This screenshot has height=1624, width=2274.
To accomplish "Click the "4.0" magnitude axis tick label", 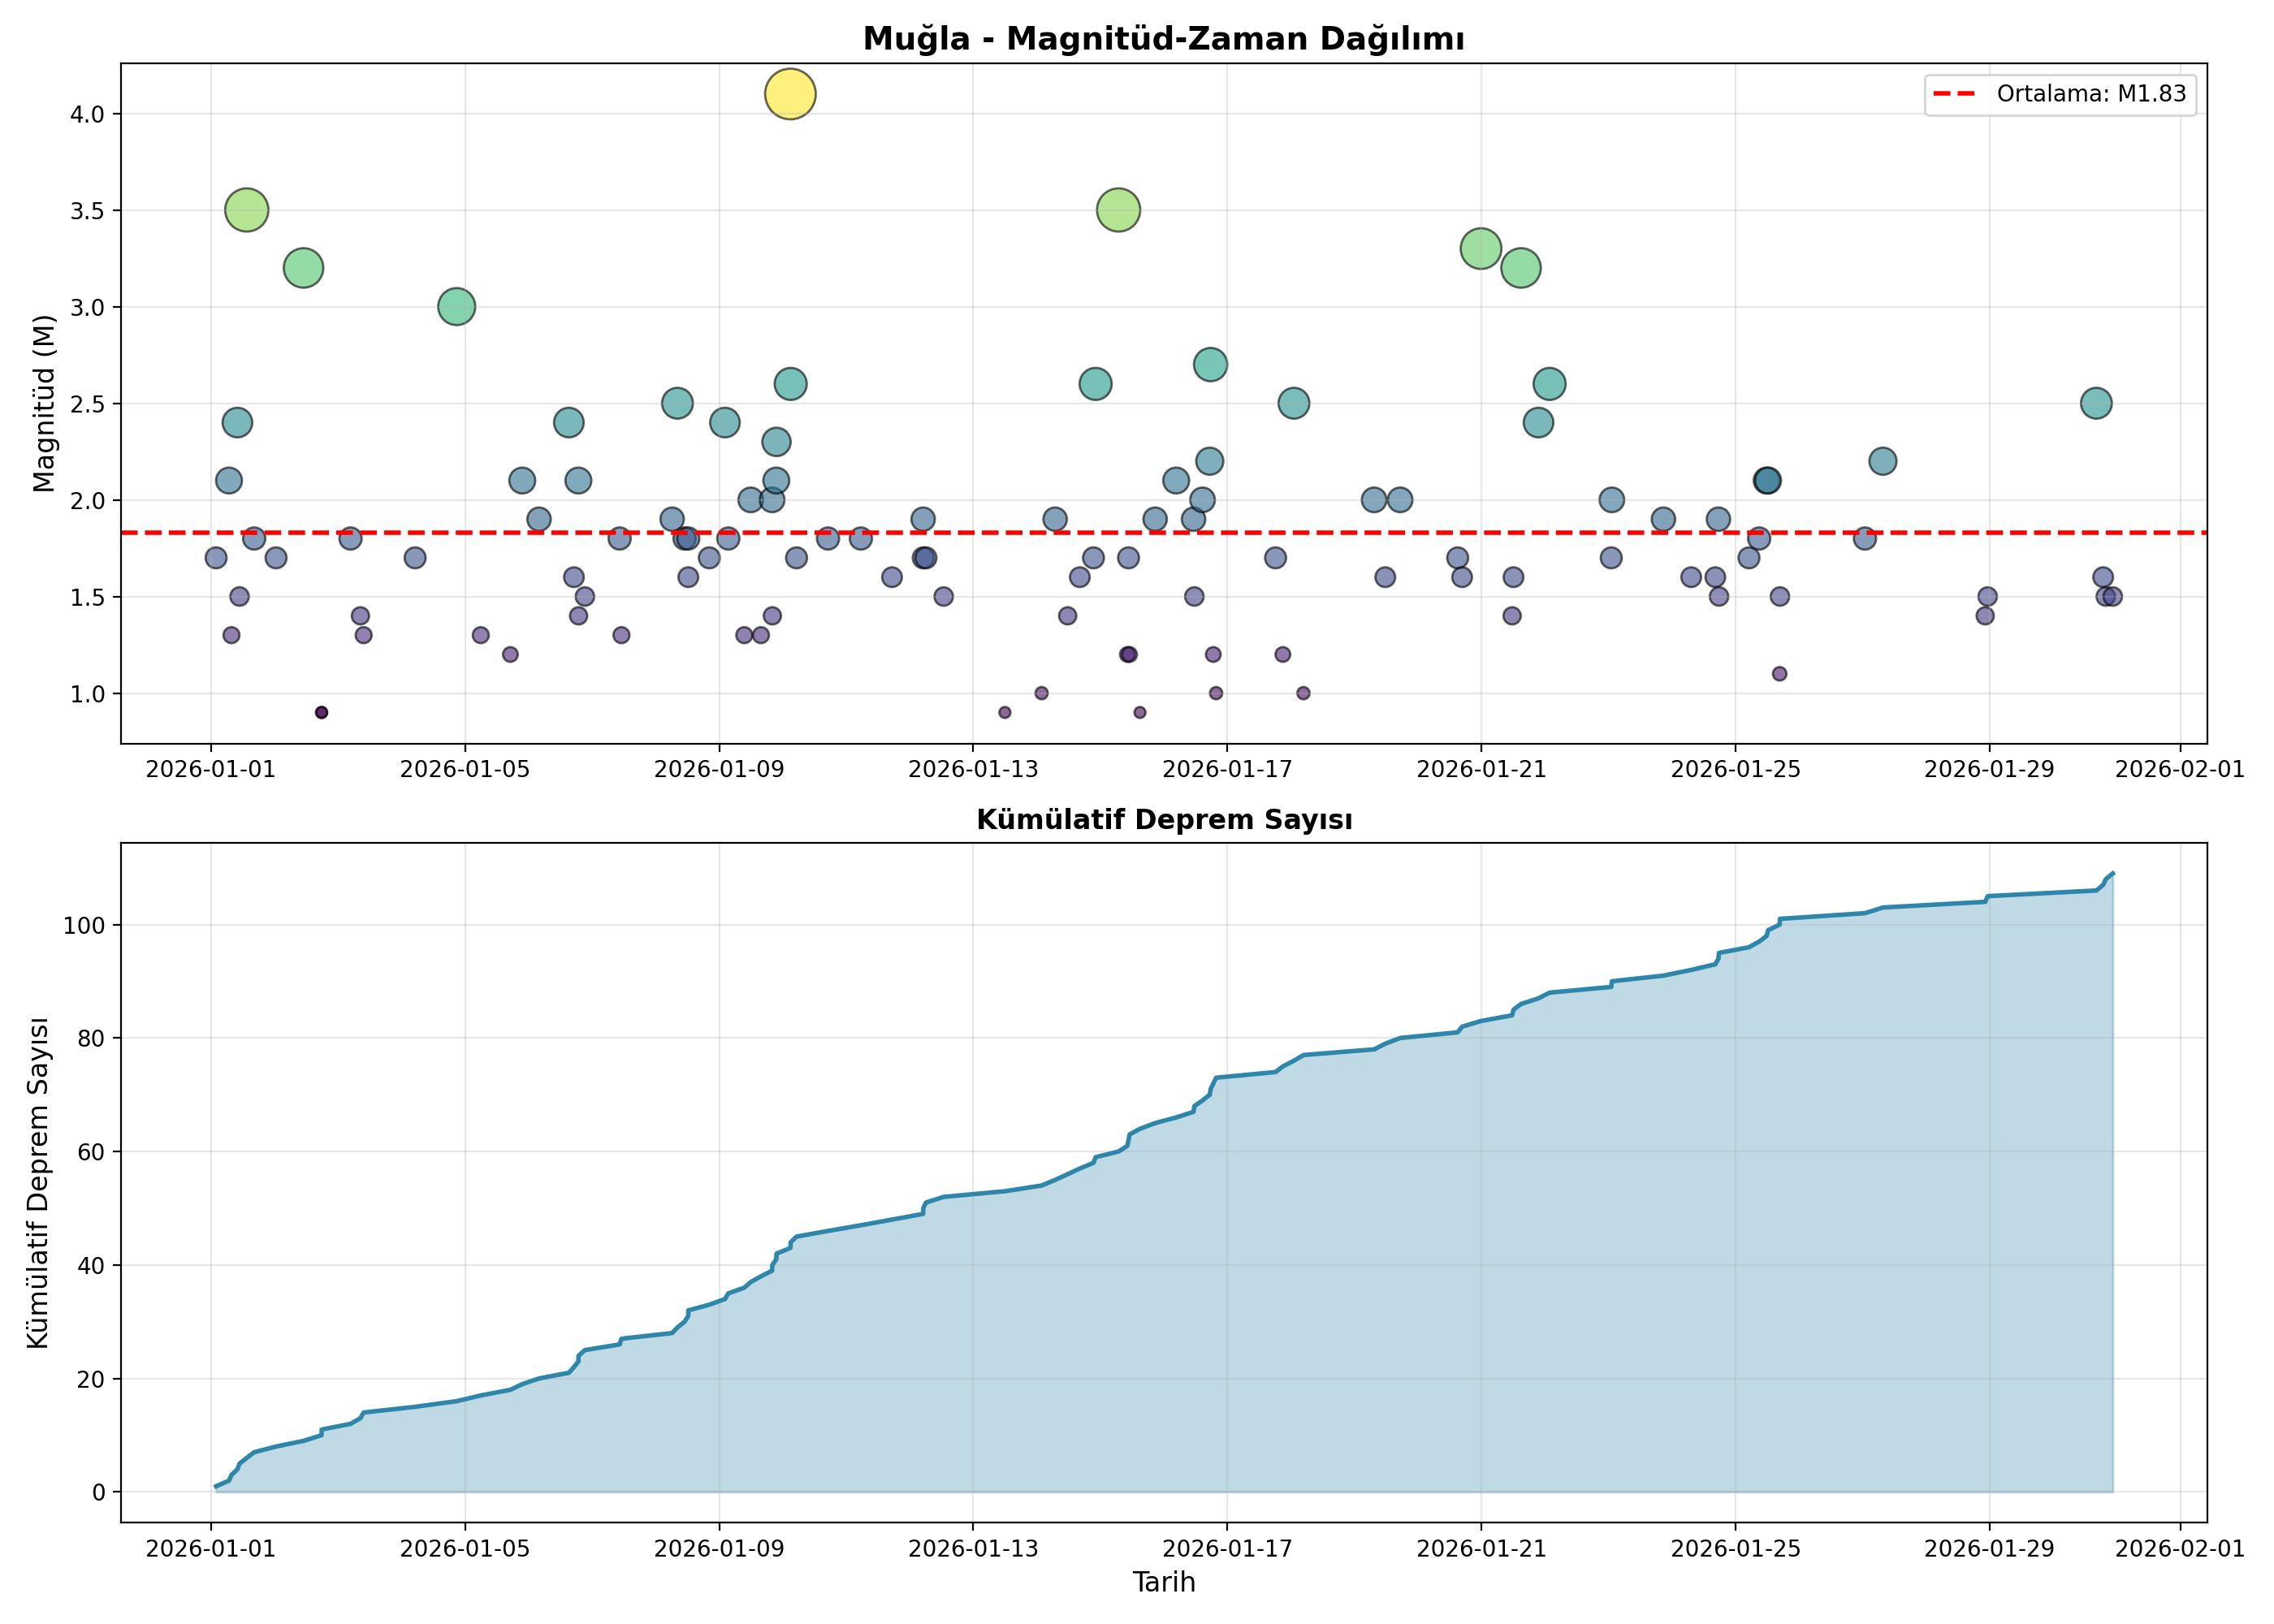I will [87, 114].
